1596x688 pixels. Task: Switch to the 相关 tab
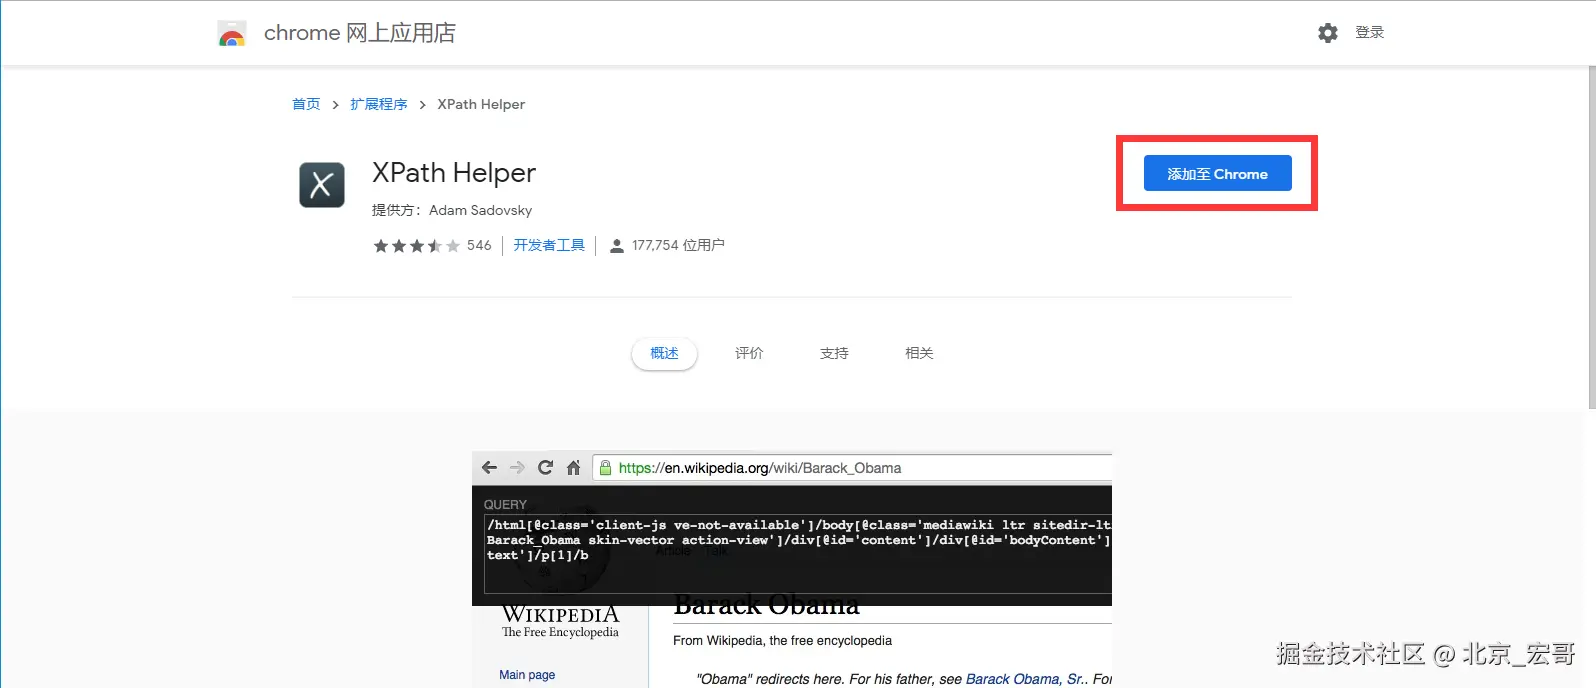click(919, 353)
